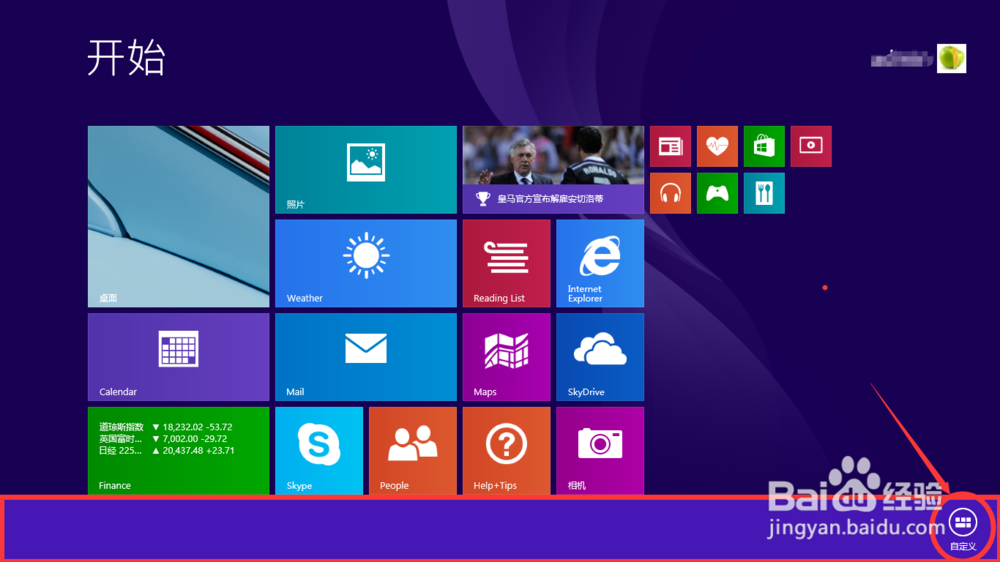Open the Food & Drink tile
Screen dimensions: 1000x562
pos(764,193)
